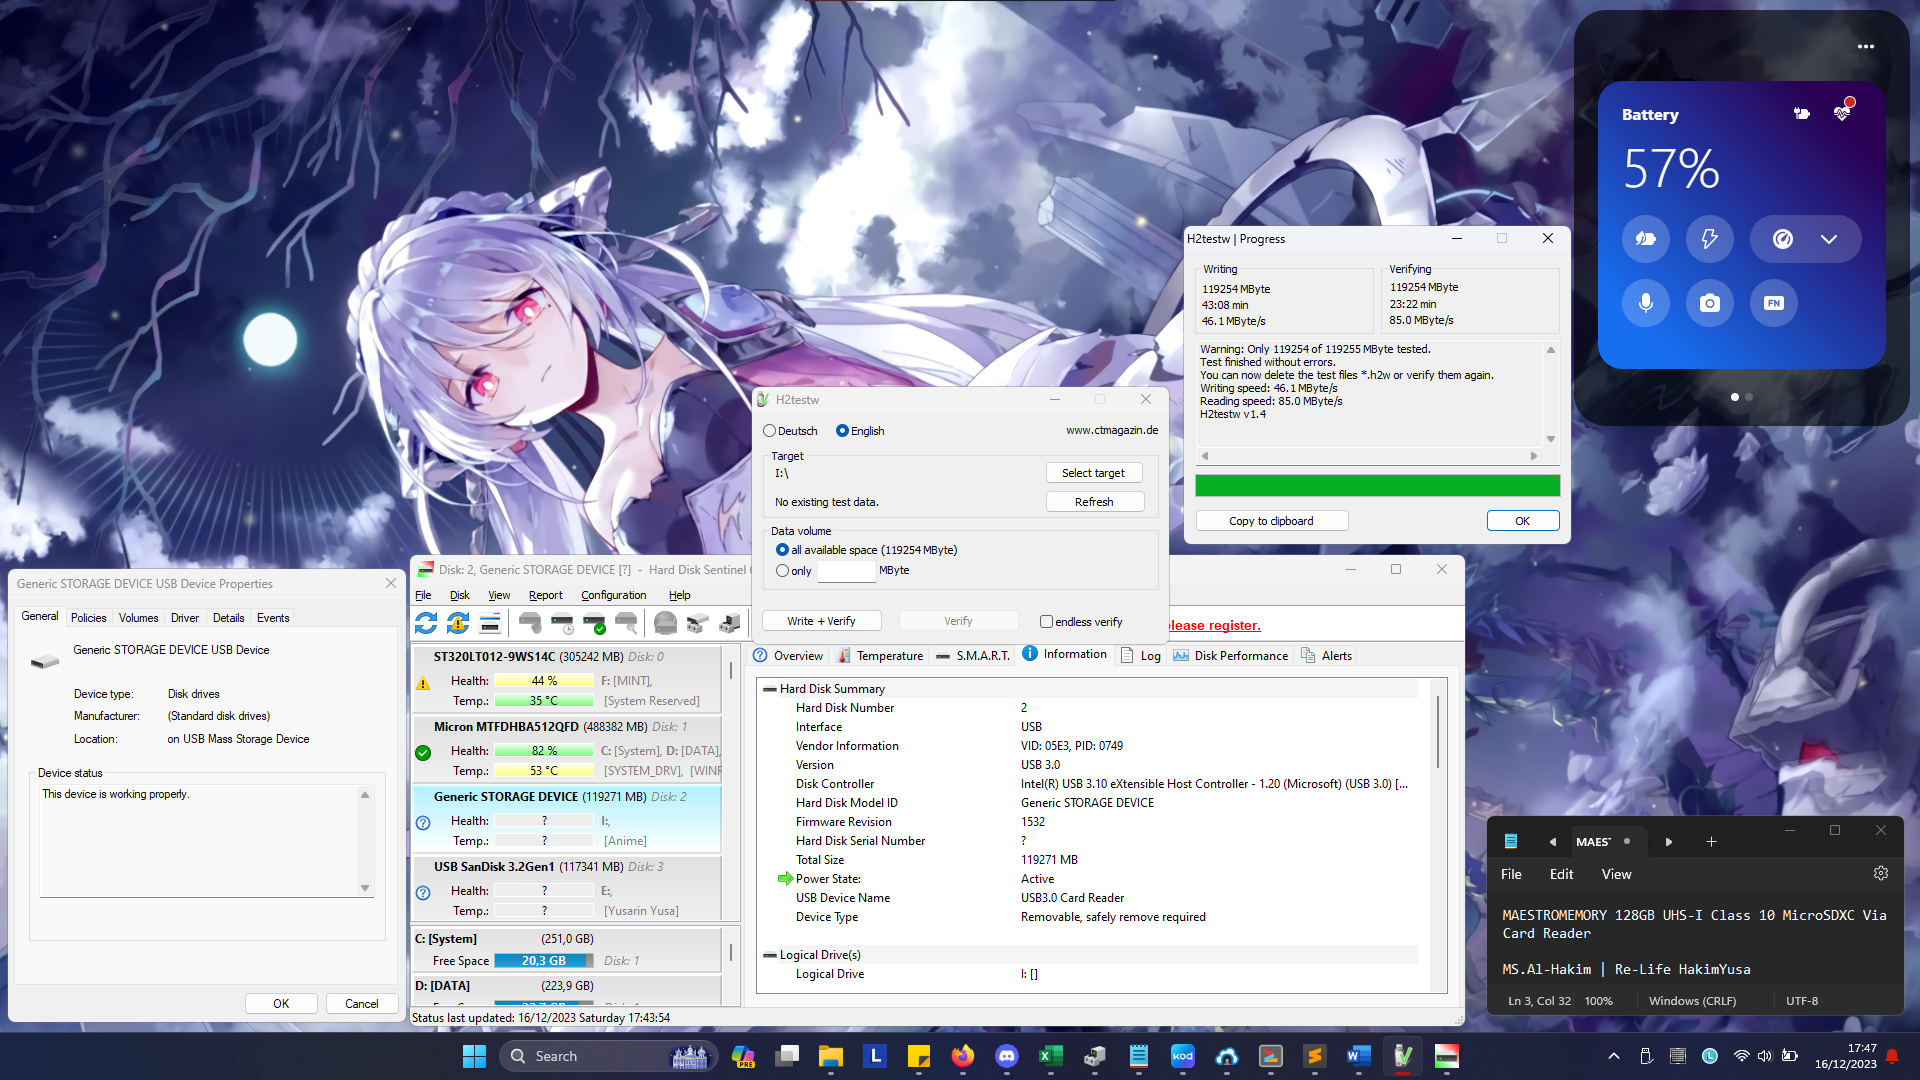Click the battery saver leaf icon in widget
The width and height of the screenshot is (1920, 1080).
[1646, 239]
